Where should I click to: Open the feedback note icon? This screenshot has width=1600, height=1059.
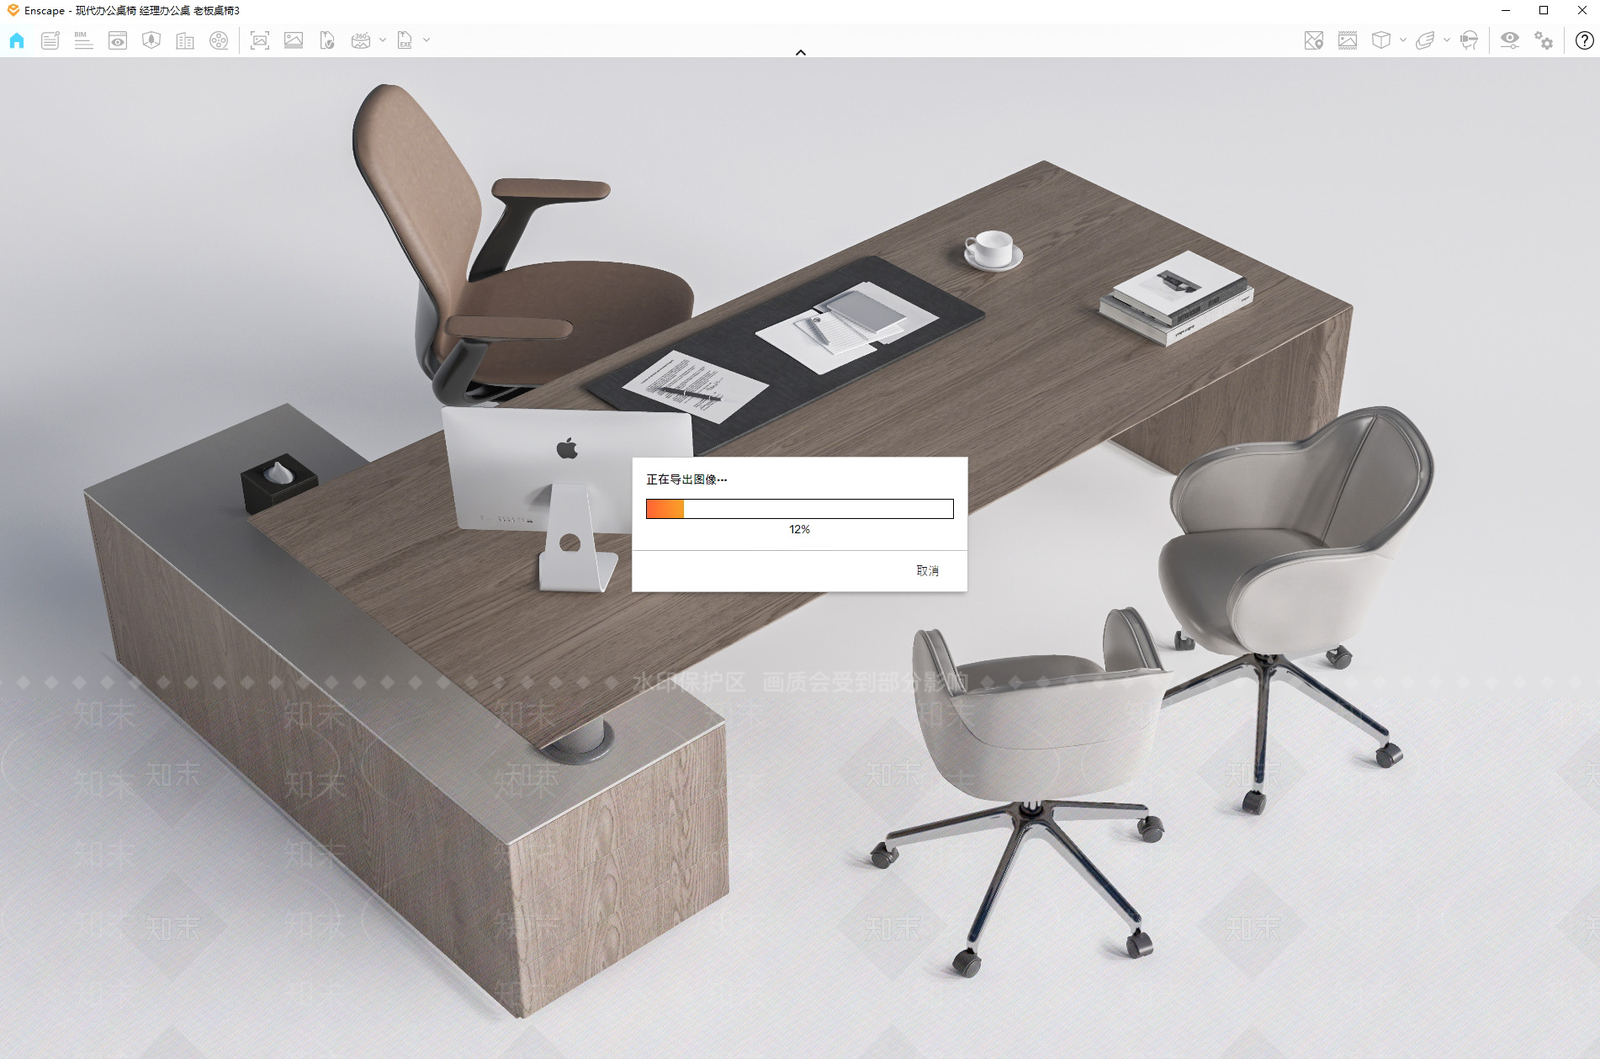pyautogui.click(x=50, y=40)
